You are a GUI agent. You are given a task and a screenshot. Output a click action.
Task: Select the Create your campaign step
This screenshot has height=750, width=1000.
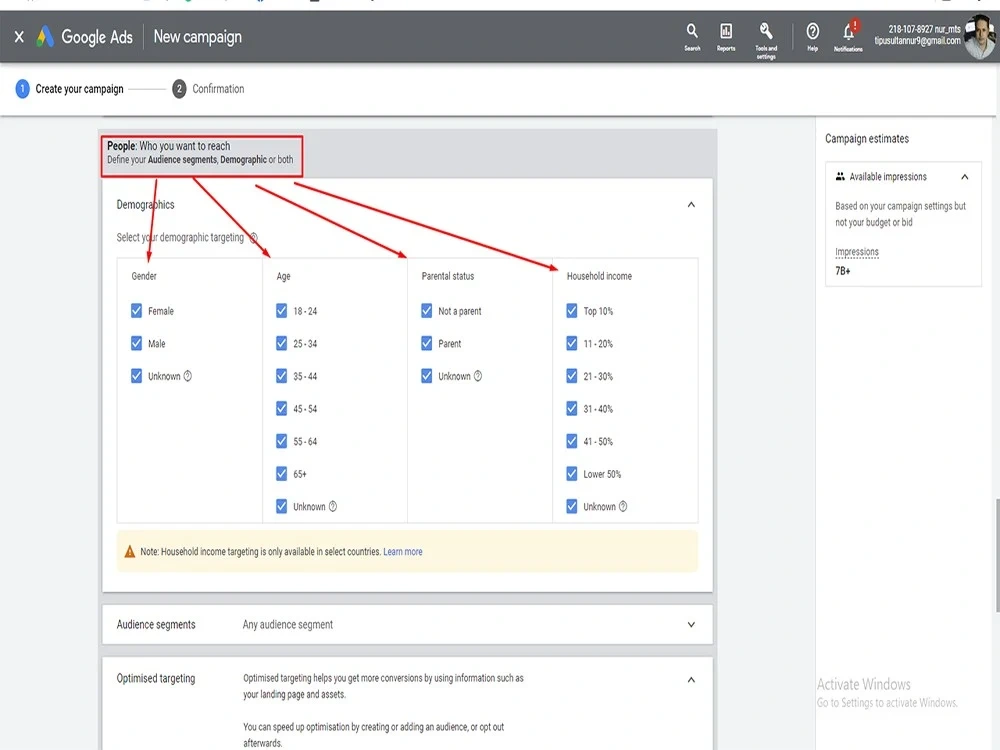(70, 89)
